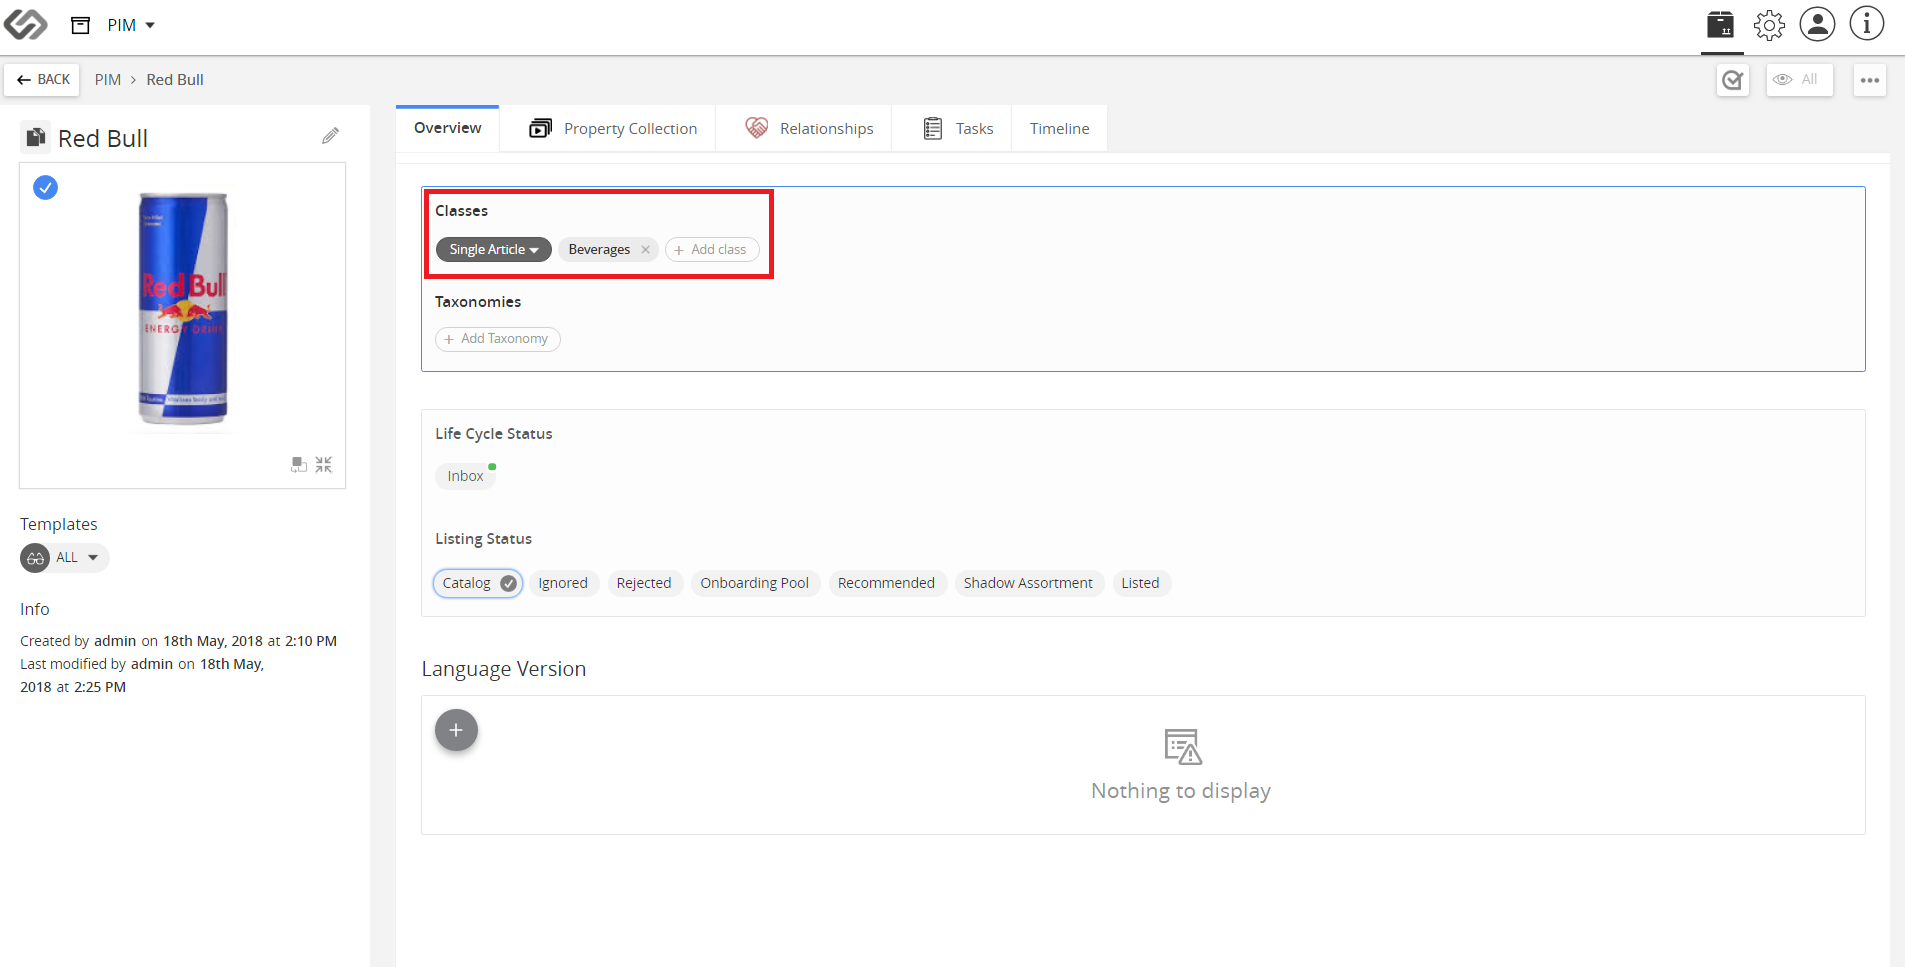
Task: Switch to the Overview tab
Action: click(448, 128)
